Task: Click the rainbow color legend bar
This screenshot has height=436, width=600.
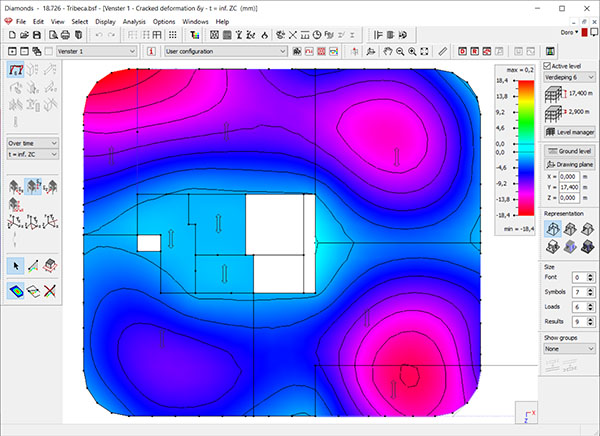Action: coord(526,148)
